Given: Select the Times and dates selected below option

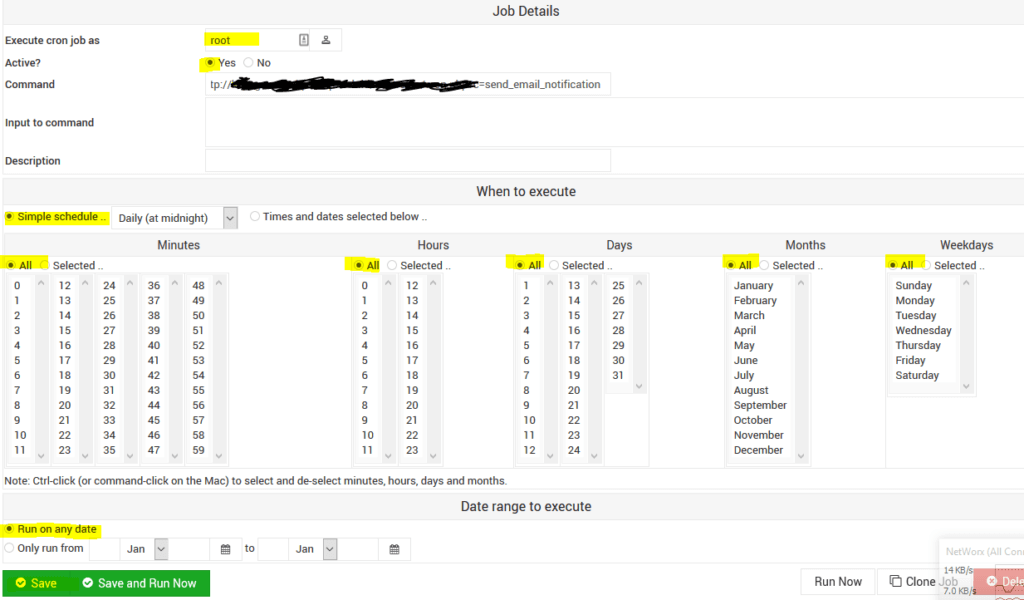Looking at the screenshot, I should 256,216.
